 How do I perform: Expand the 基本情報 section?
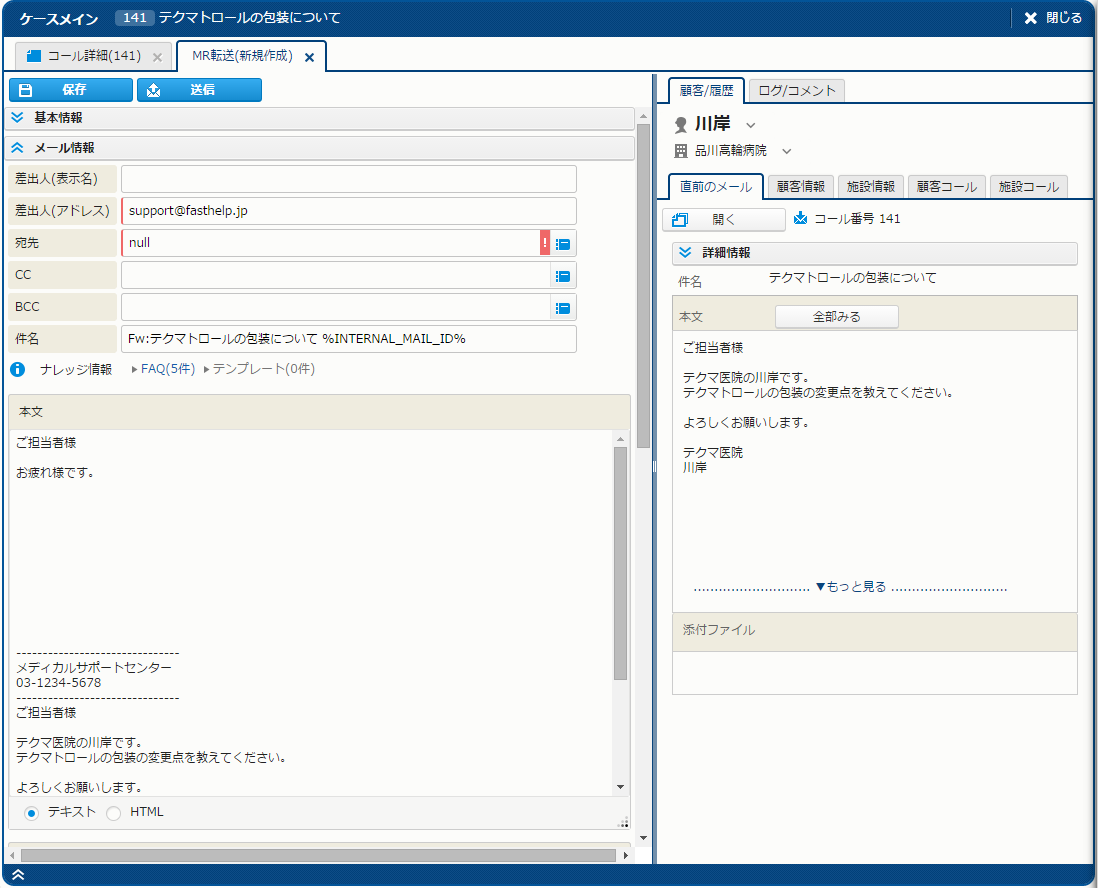[18, 118]
